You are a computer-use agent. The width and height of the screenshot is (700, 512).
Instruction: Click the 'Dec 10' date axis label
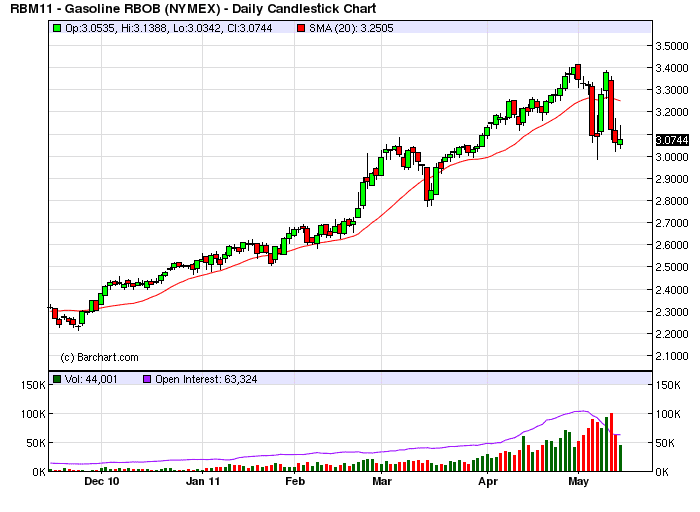102,481
